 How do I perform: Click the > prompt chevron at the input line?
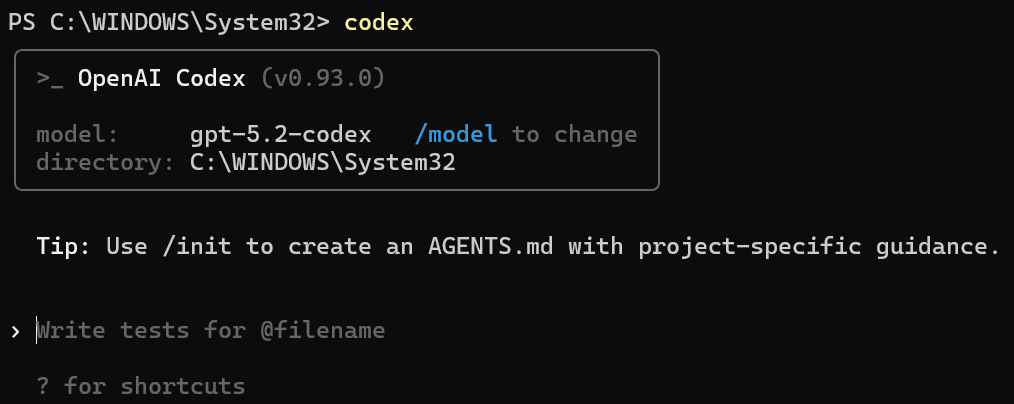pos(13,330)
